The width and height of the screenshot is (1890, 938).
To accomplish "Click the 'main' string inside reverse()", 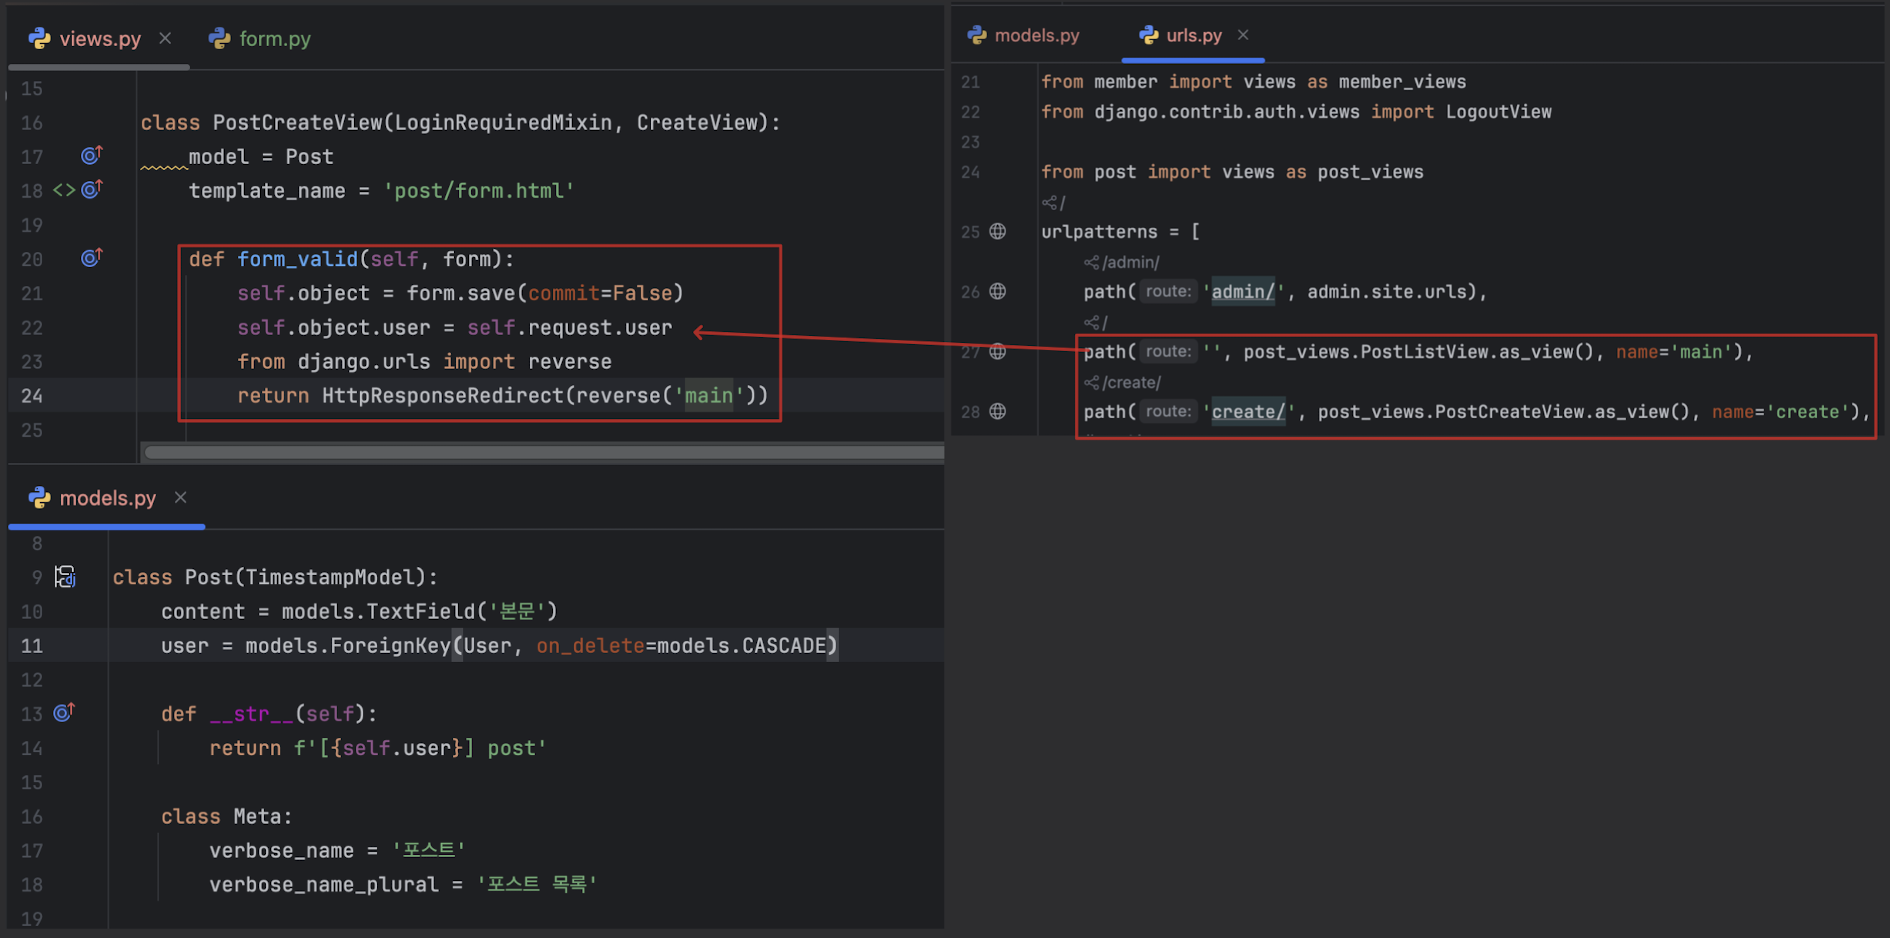I will click(x=709, y=396).
